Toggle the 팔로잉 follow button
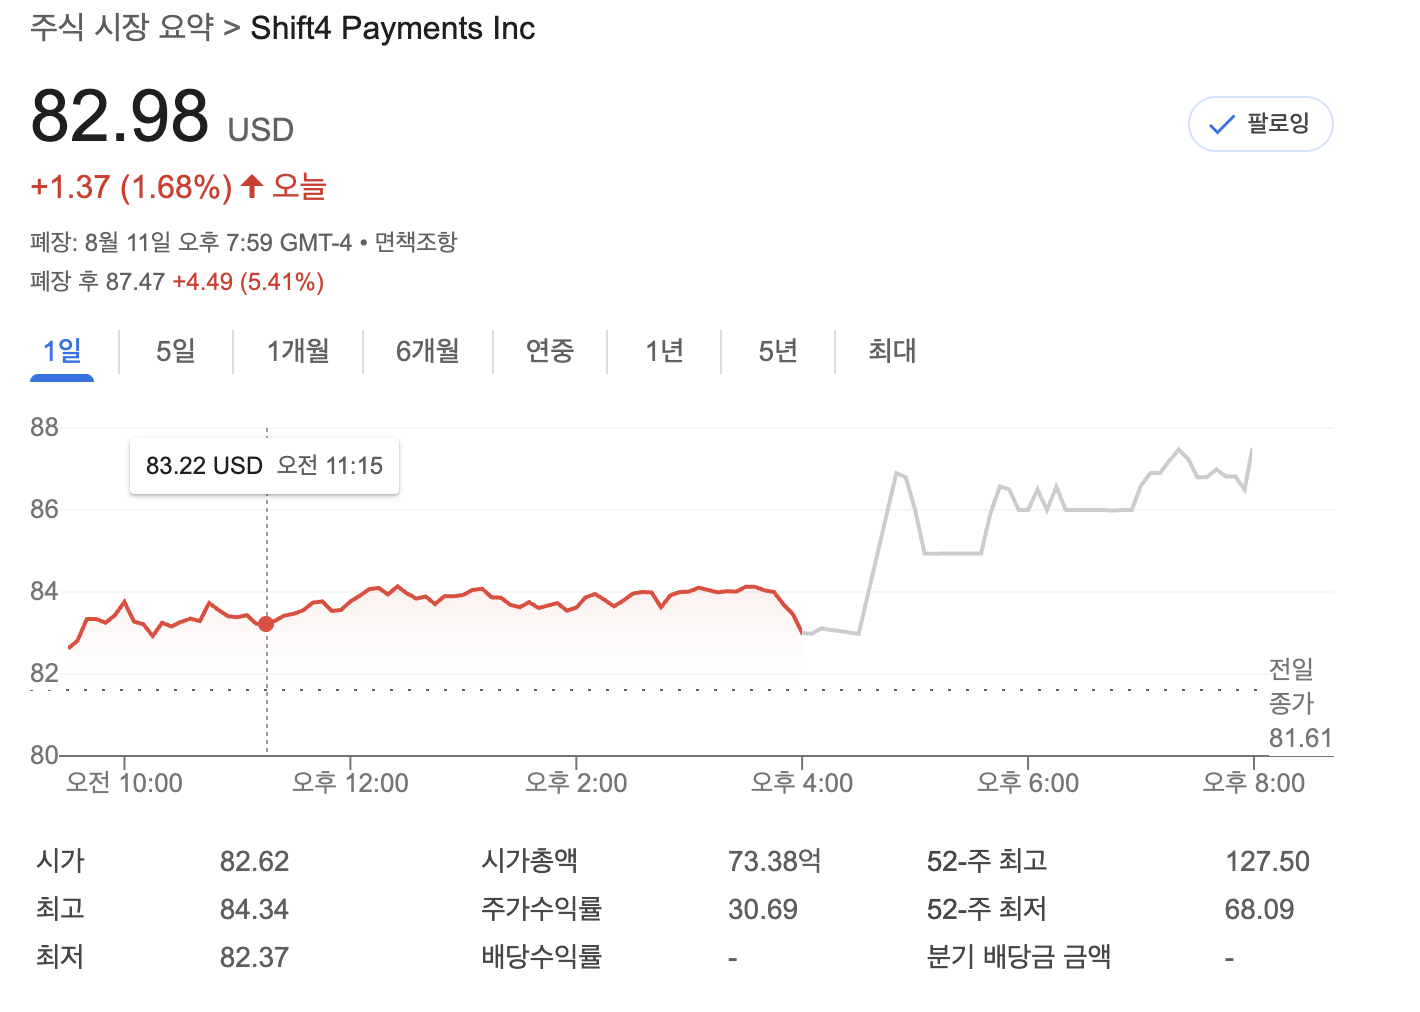The image size is (1420, 1012). pyautogui.click(x=1260, y=124)
